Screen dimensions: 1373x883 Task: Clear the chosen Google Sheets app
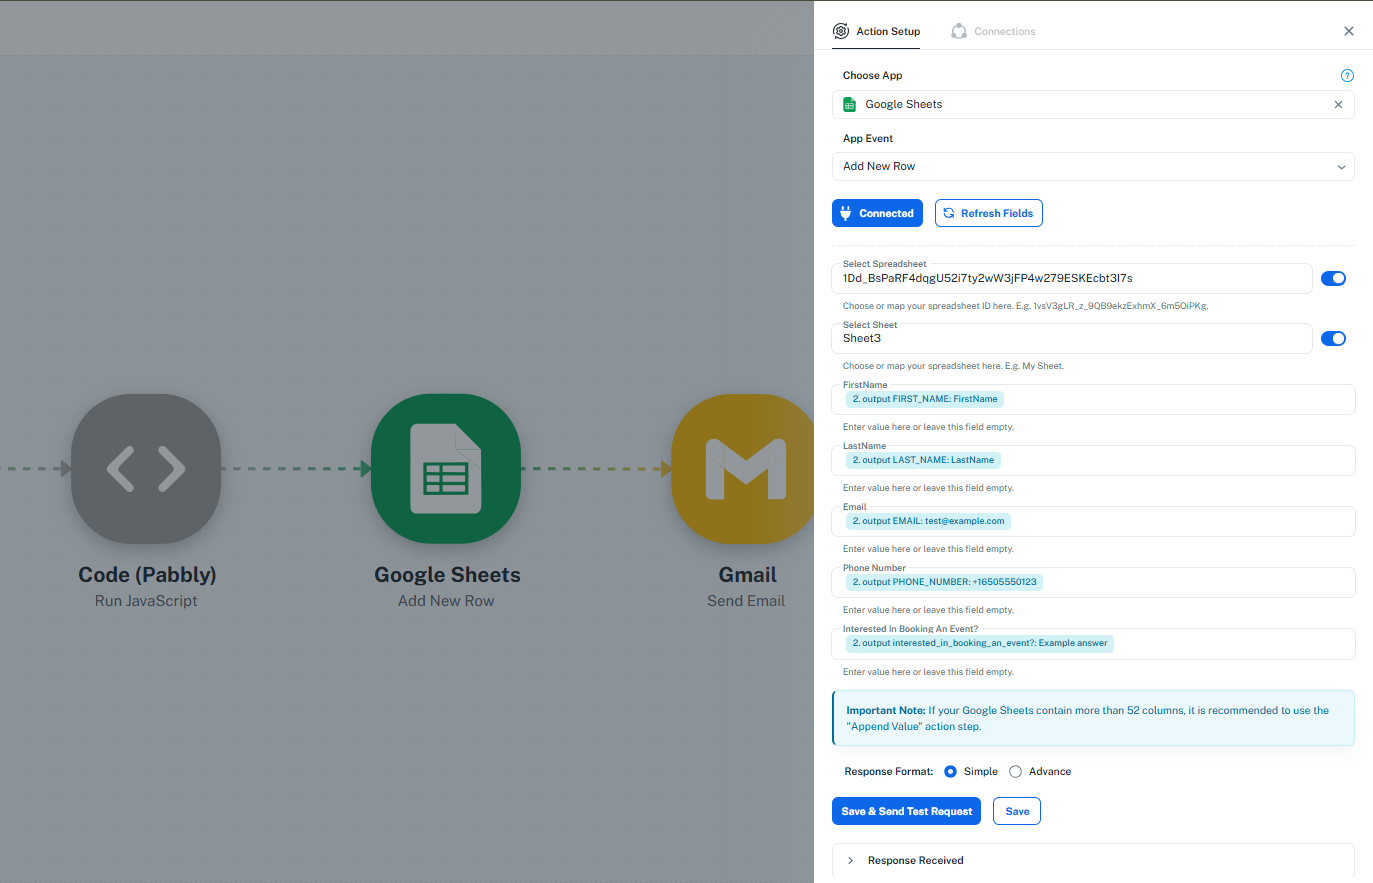pos(1338,105)
